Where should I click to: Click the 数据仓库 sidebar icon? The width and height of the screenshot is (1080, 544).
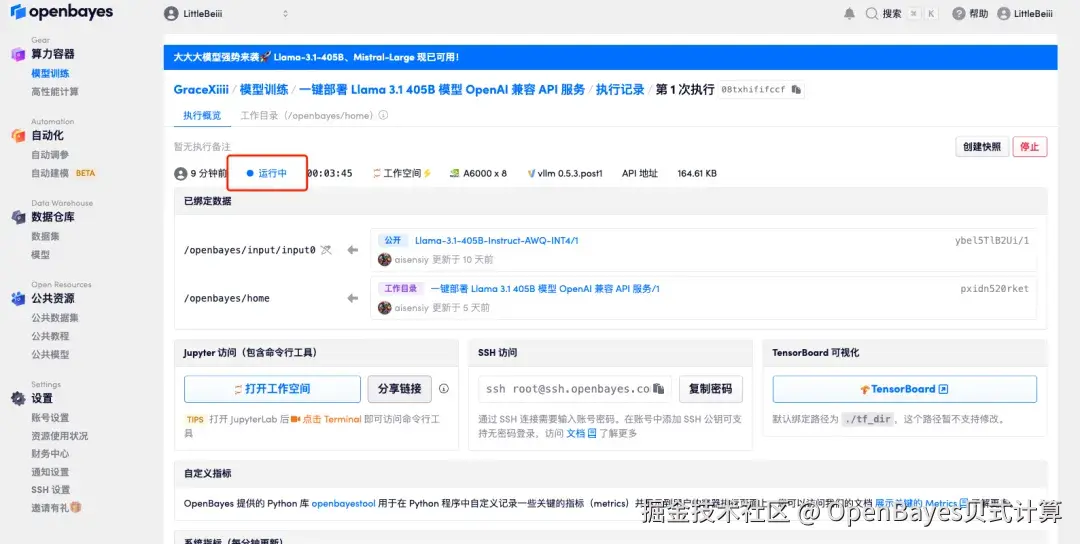[x=18, y=217]
